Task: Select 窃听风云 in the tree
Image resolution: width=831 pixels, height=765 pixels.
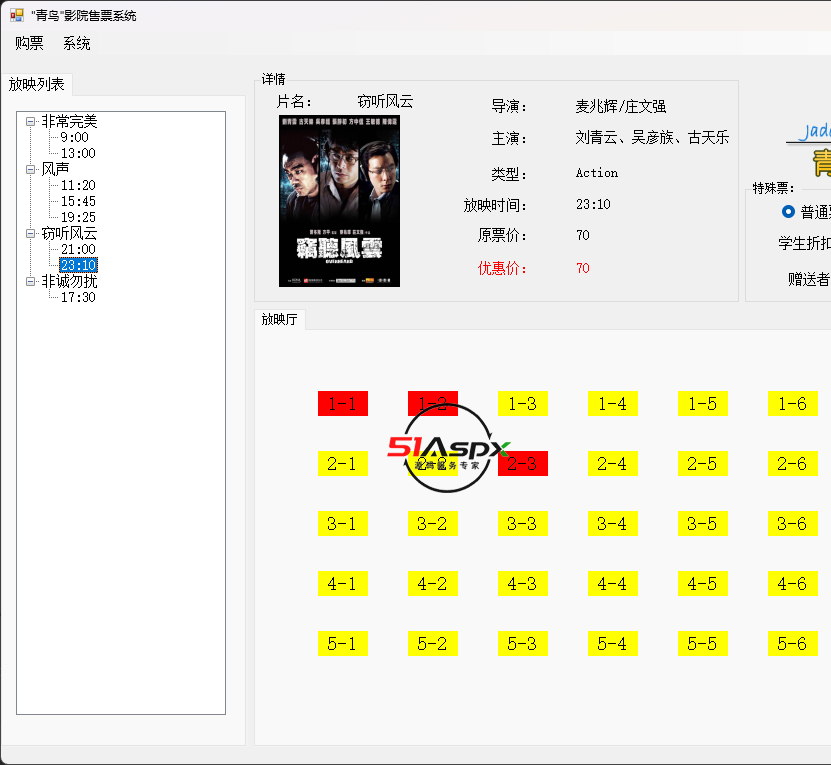Action: click(69, 233)
